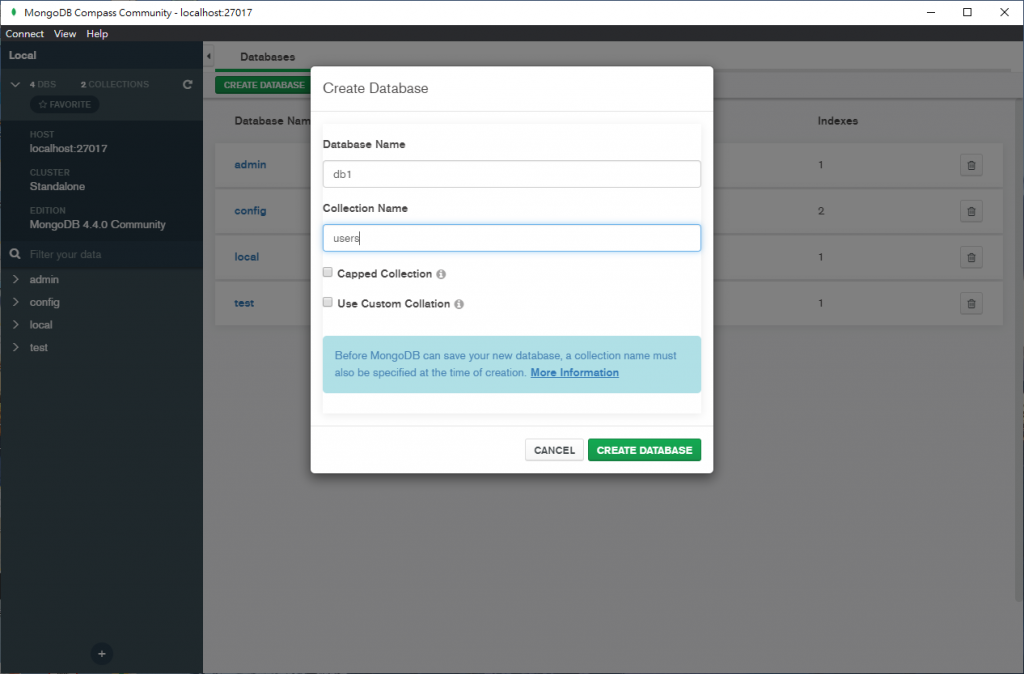Minimize the MongoDB Compass window

[x=931, y=12]
